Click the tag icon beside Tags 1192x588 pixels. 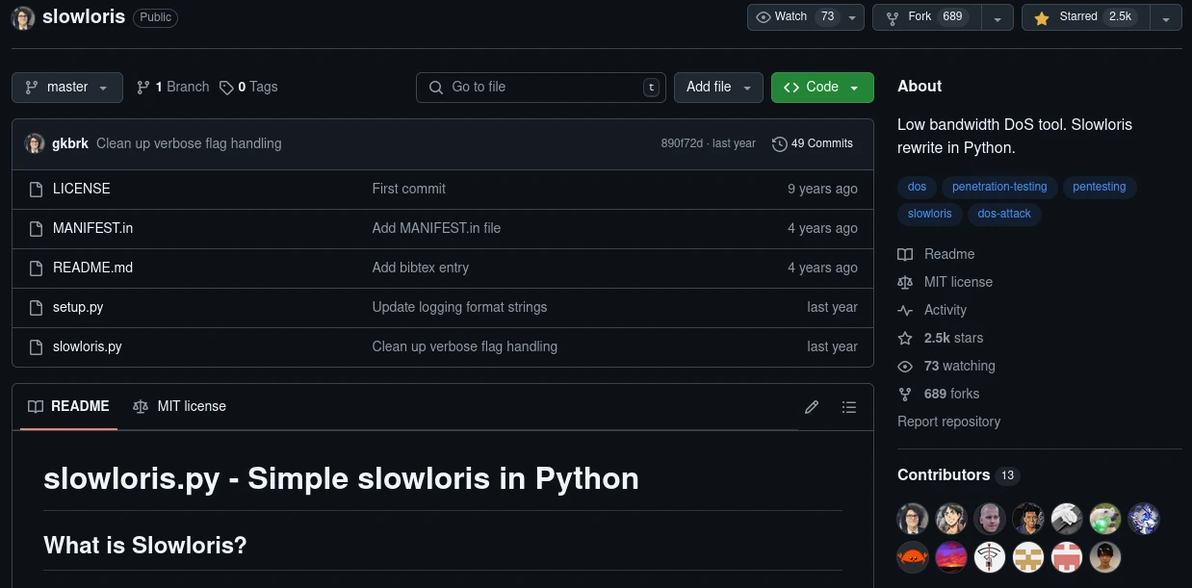click(226, 87)
